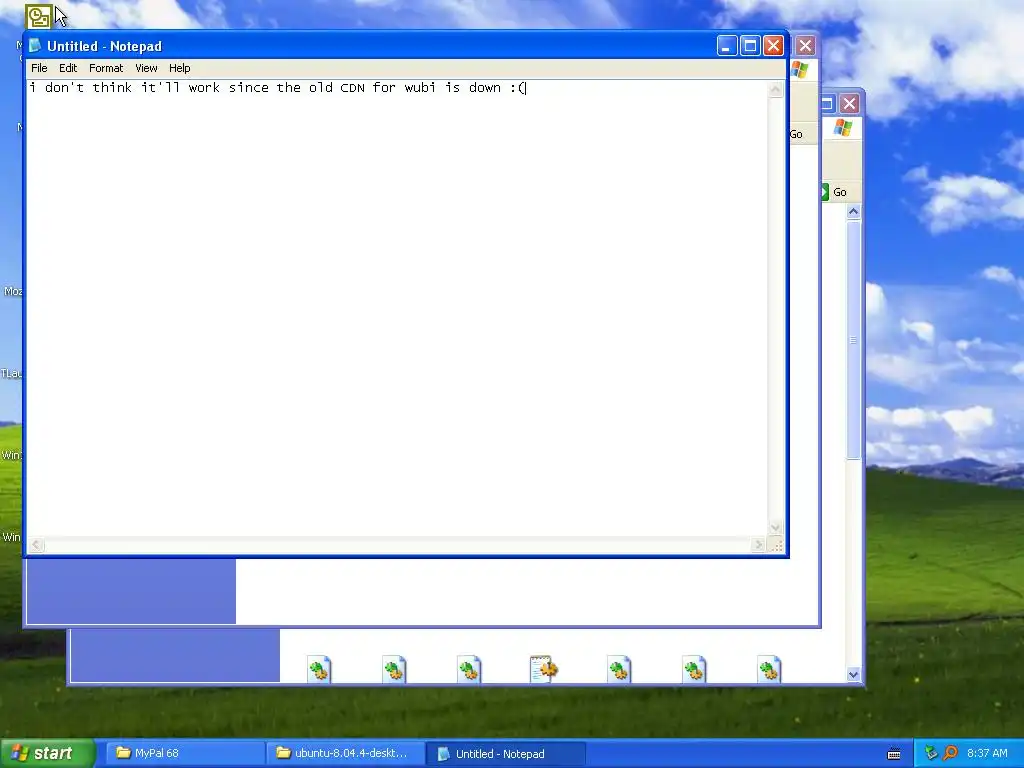Open the File menu in Notepad
Viewport: 1024px width, 768px height.
click(x=39, y=68)
